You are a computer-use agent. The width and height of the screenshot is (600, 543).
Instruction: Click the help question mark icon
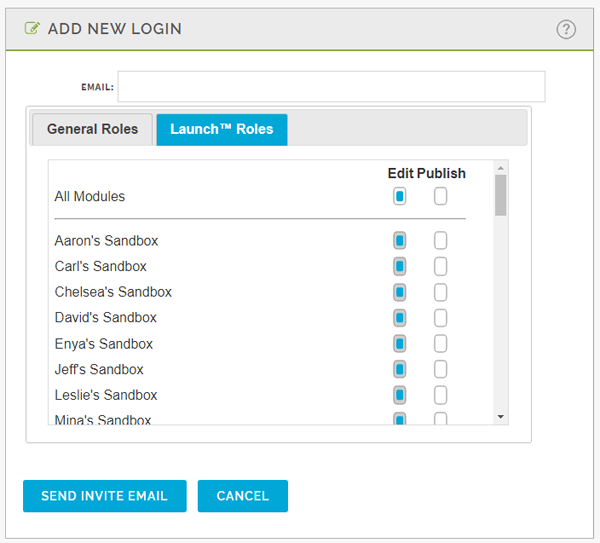coord(566,29)
